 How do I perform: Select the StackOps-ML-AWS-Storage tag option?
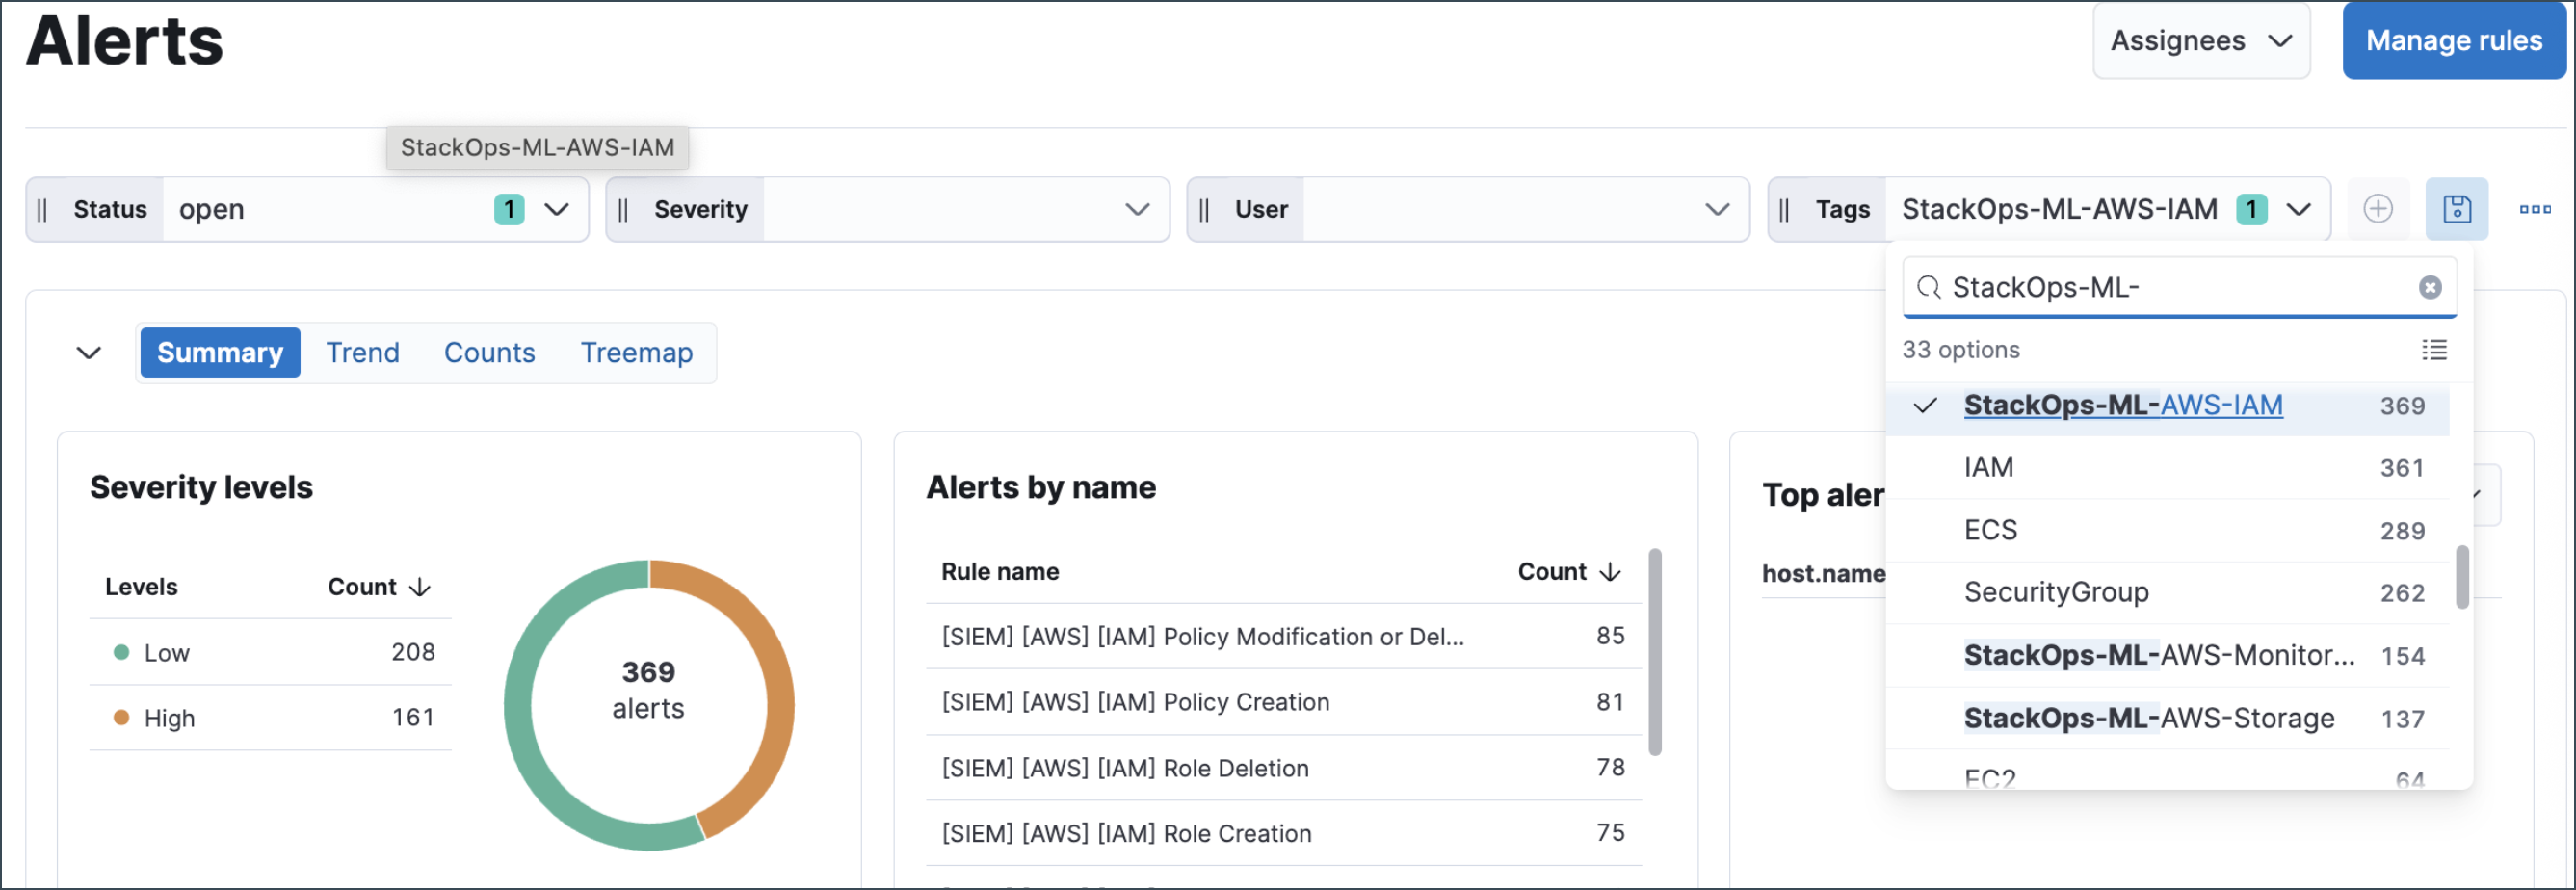[2167, 719]
